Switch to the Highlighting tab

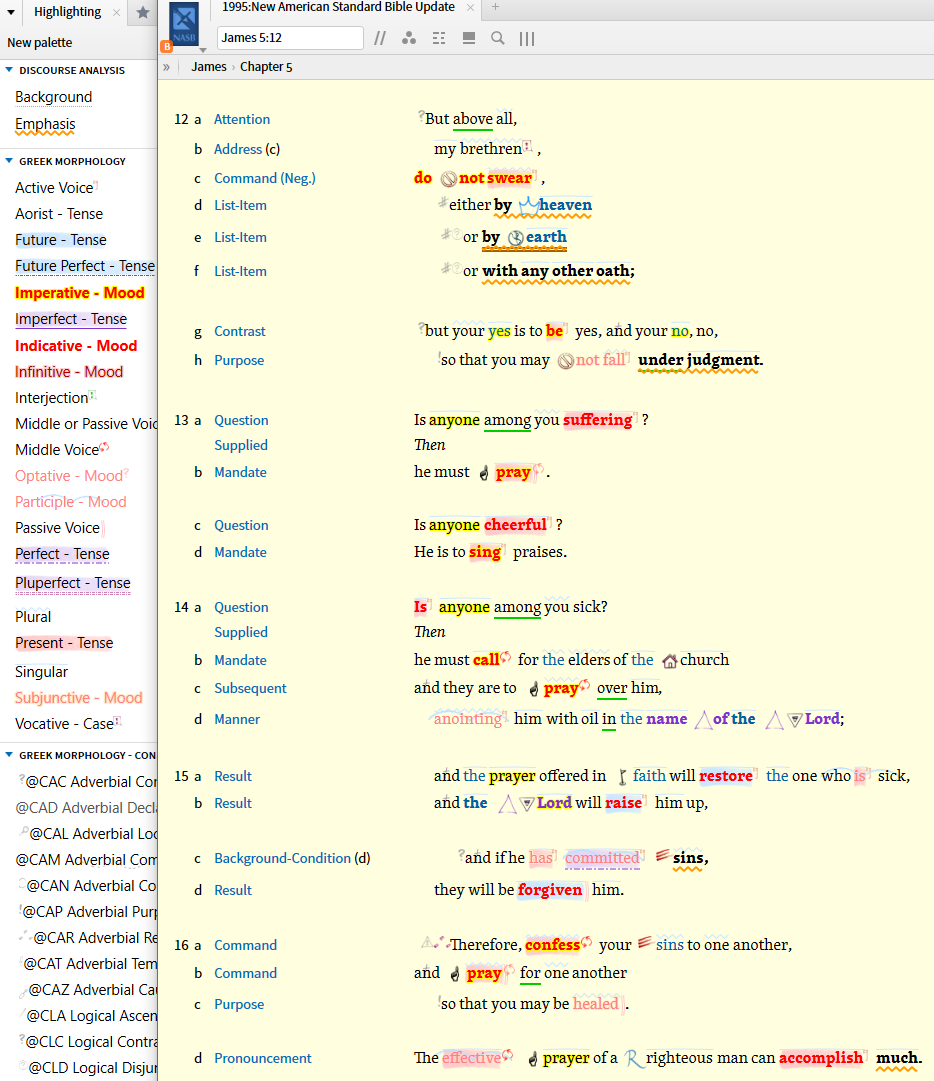click(x=68, y=12)
